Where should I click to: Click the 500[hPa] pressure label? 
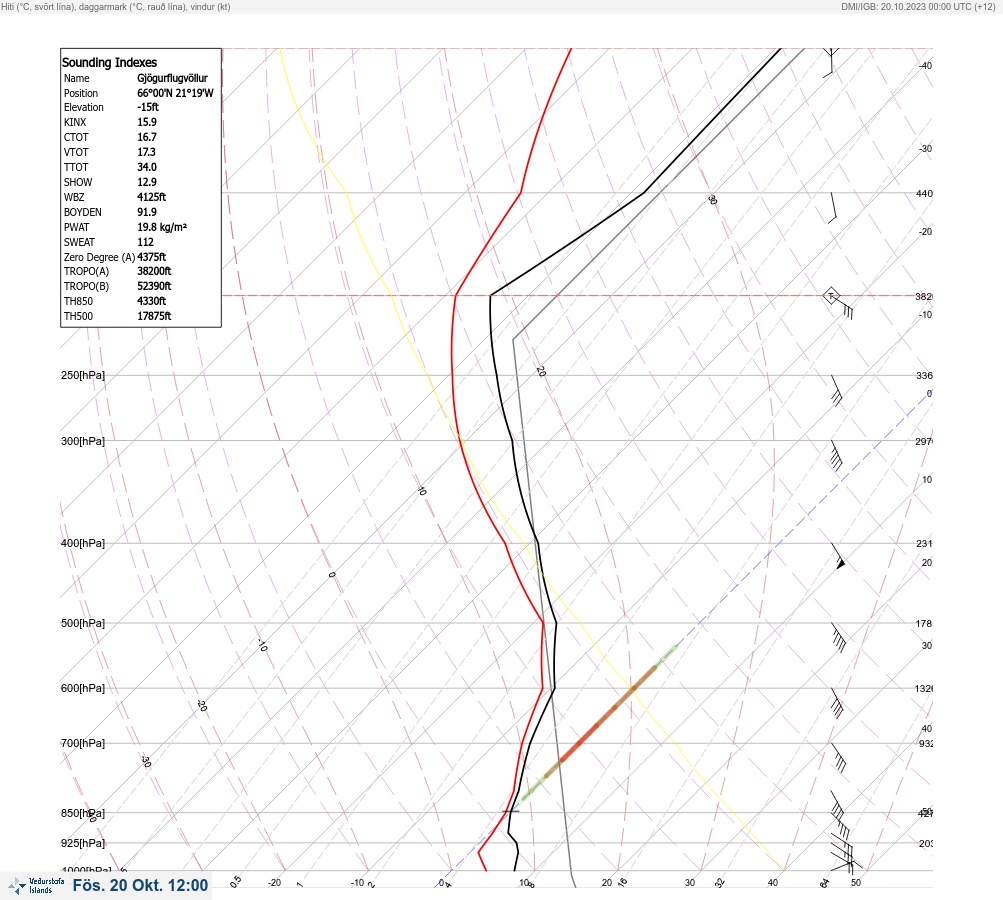pos(83,624)
